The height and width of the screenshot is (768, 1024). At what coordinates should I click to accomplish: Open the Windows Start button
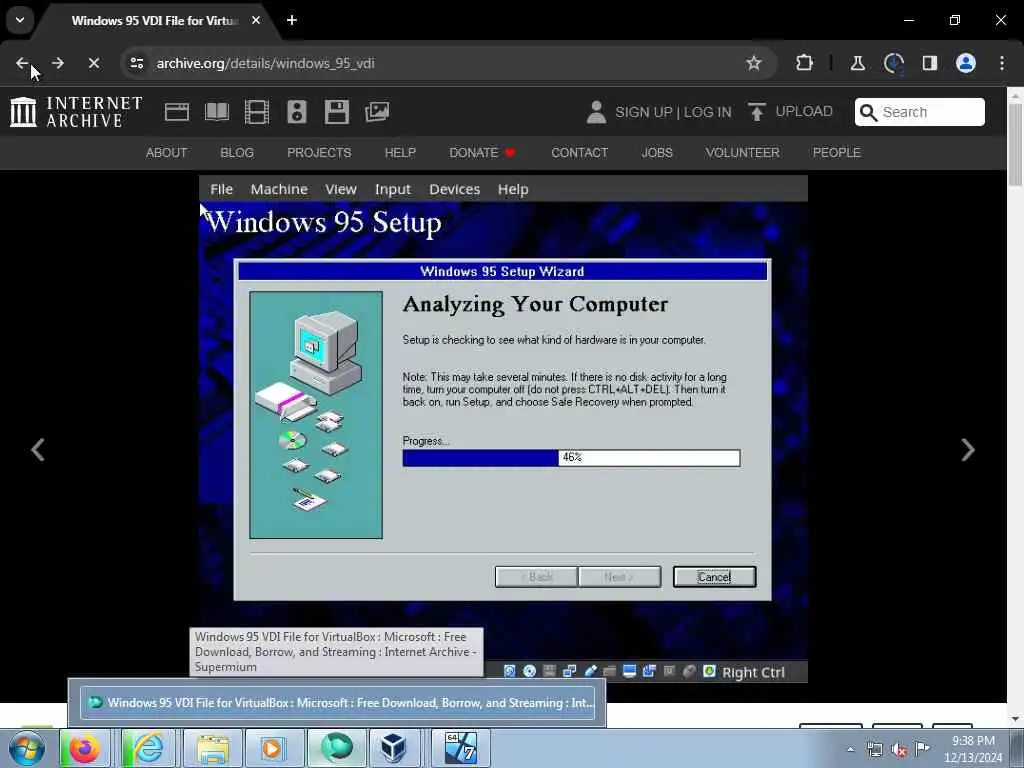27,749
